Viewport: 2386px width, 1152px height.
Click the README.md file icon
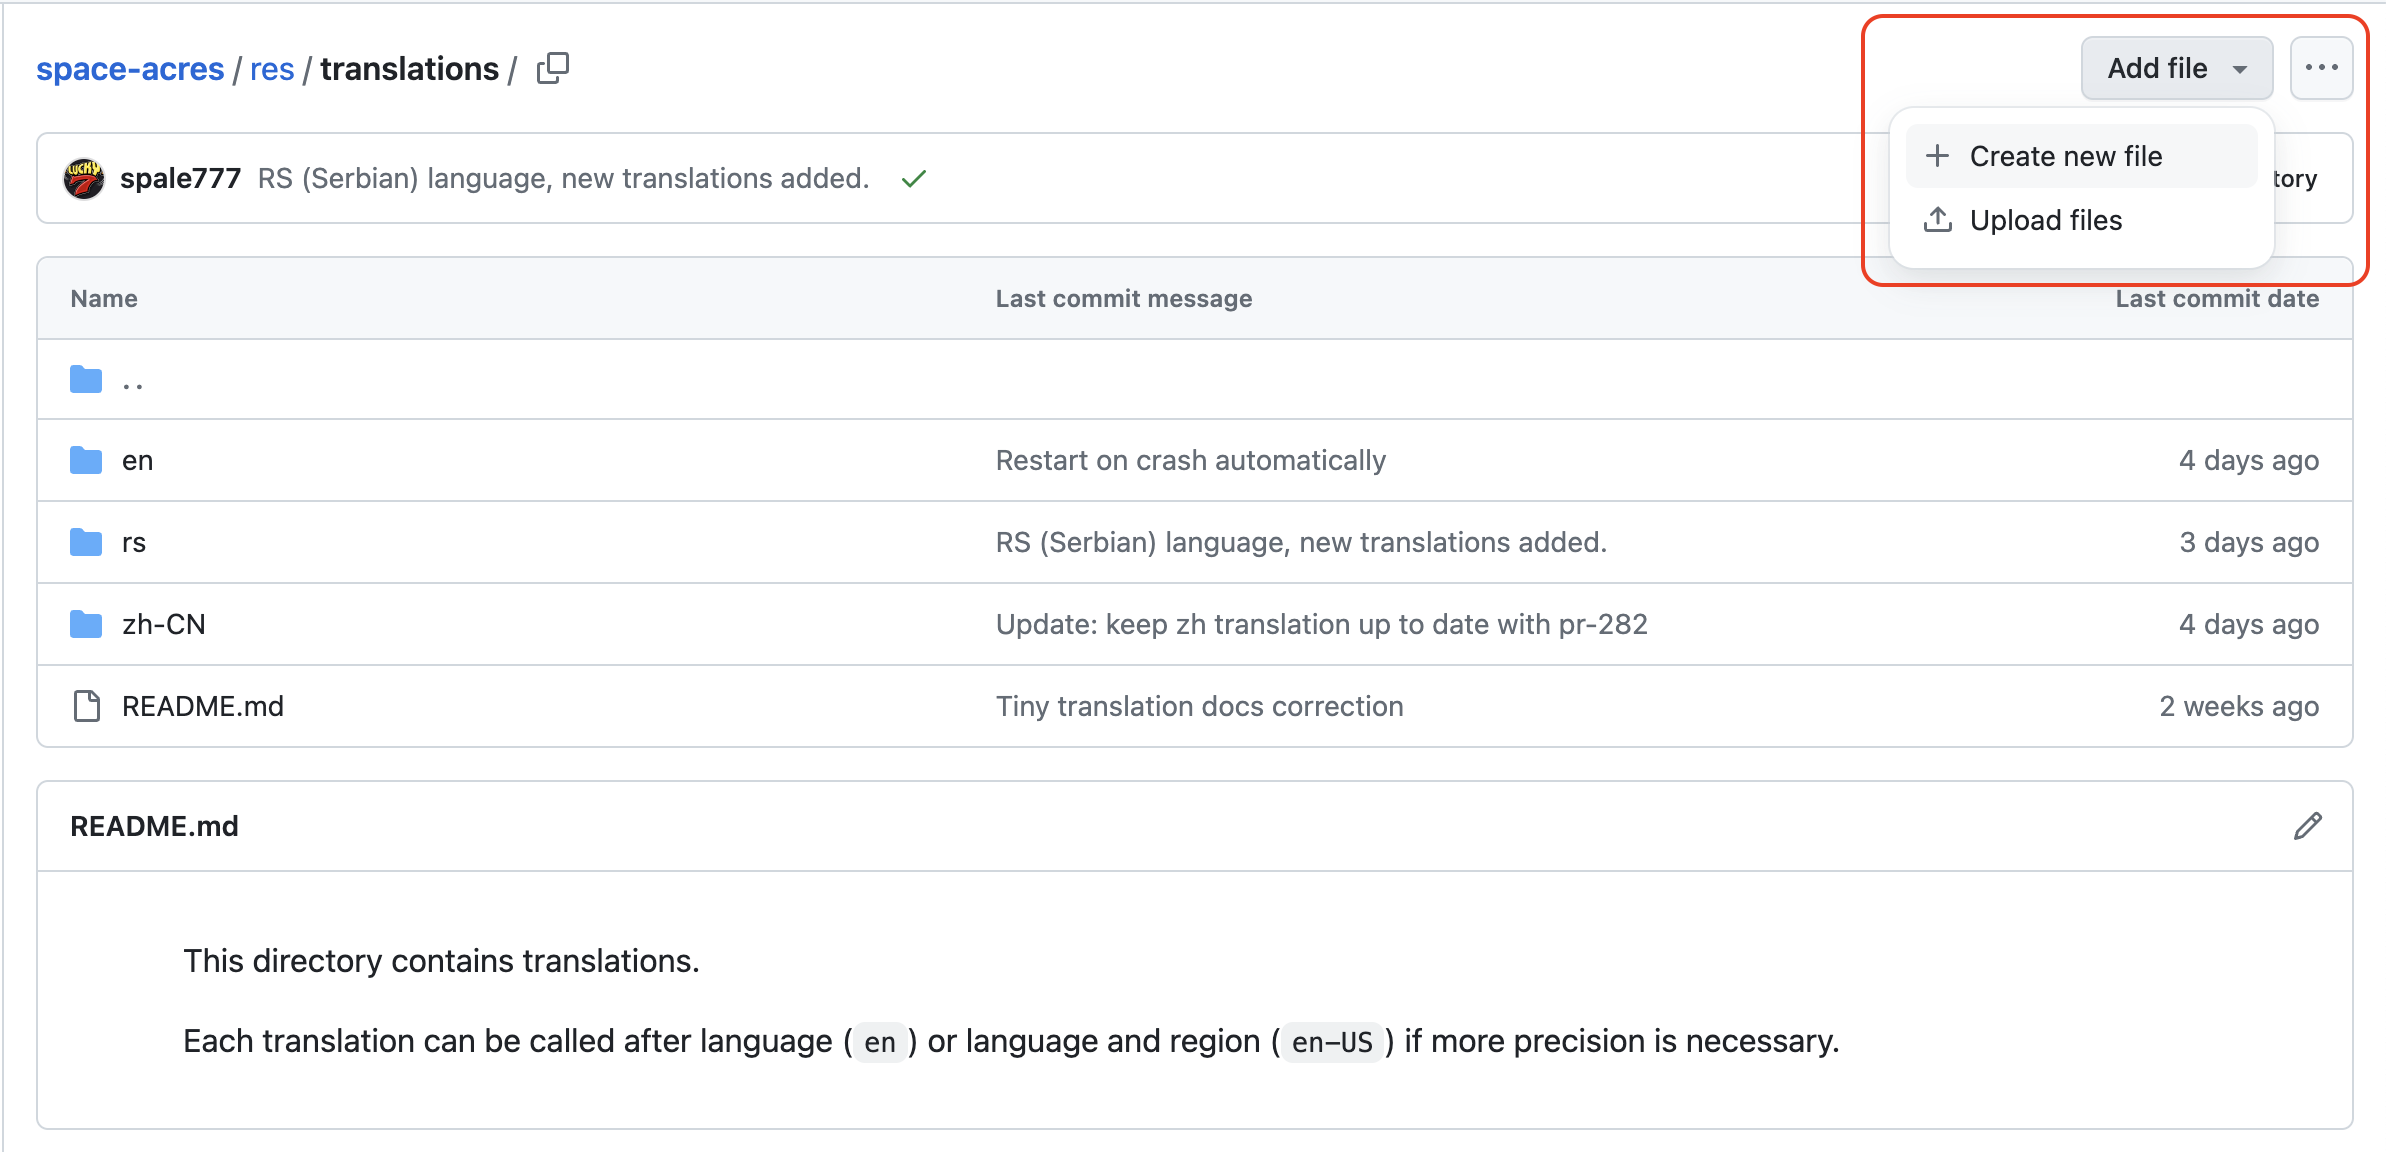[87, 707]
